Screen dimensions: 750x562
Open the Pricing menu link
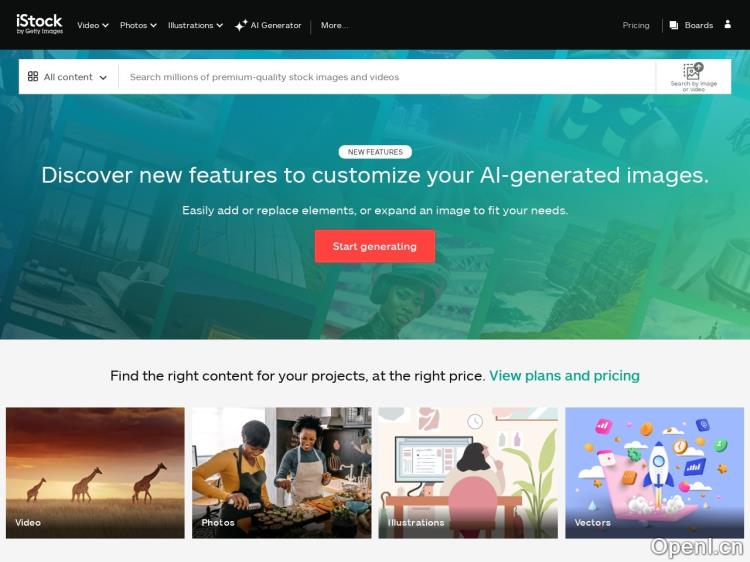tap(636, 25)
